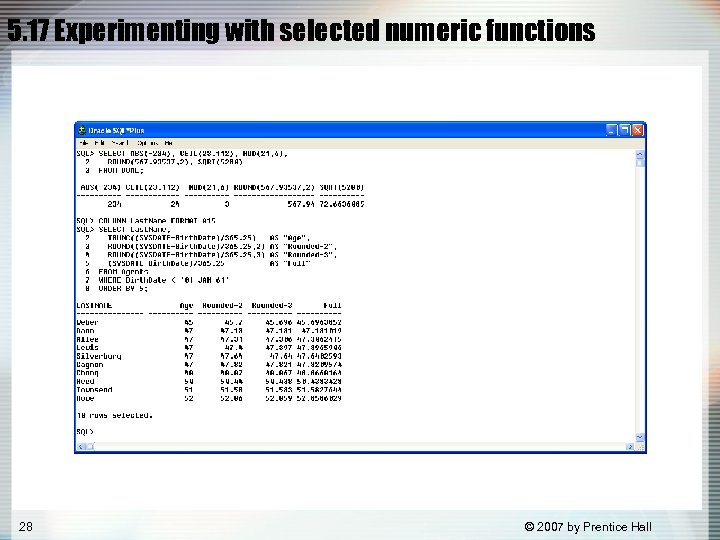This screenshot has width=720, height=540.
Task: Click the "© 2007 by Prentice Hall" footer
Action: click(x=588, y=527)
